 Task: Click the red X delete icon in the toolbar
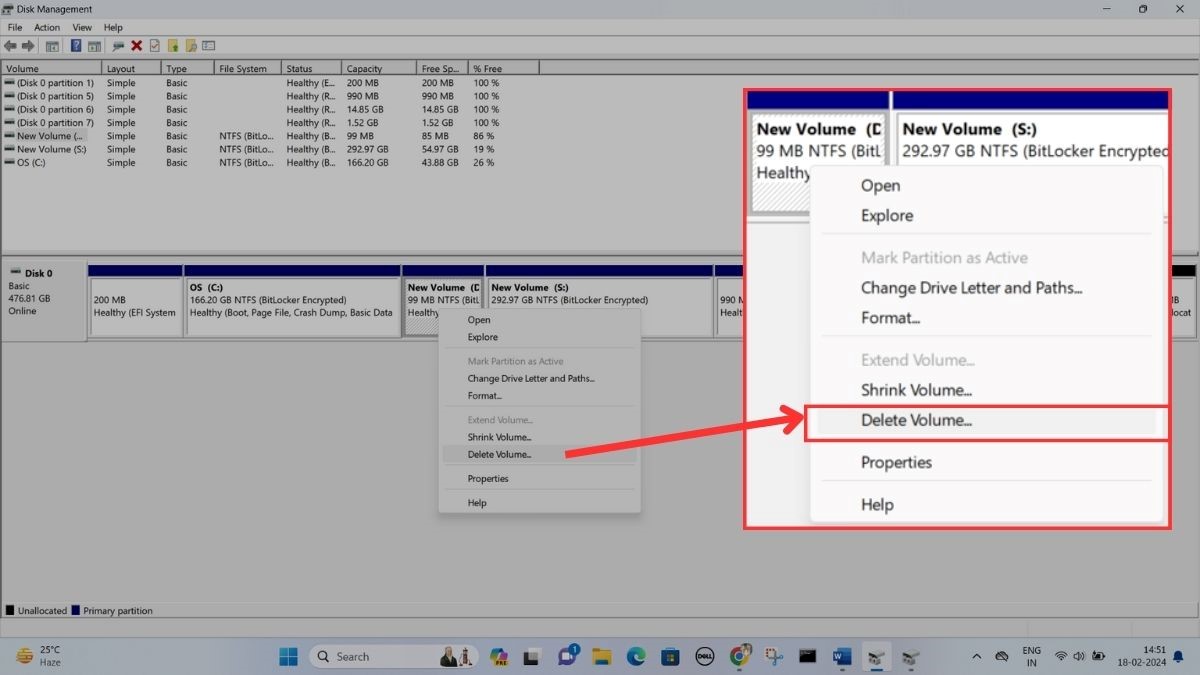(136, 45)
